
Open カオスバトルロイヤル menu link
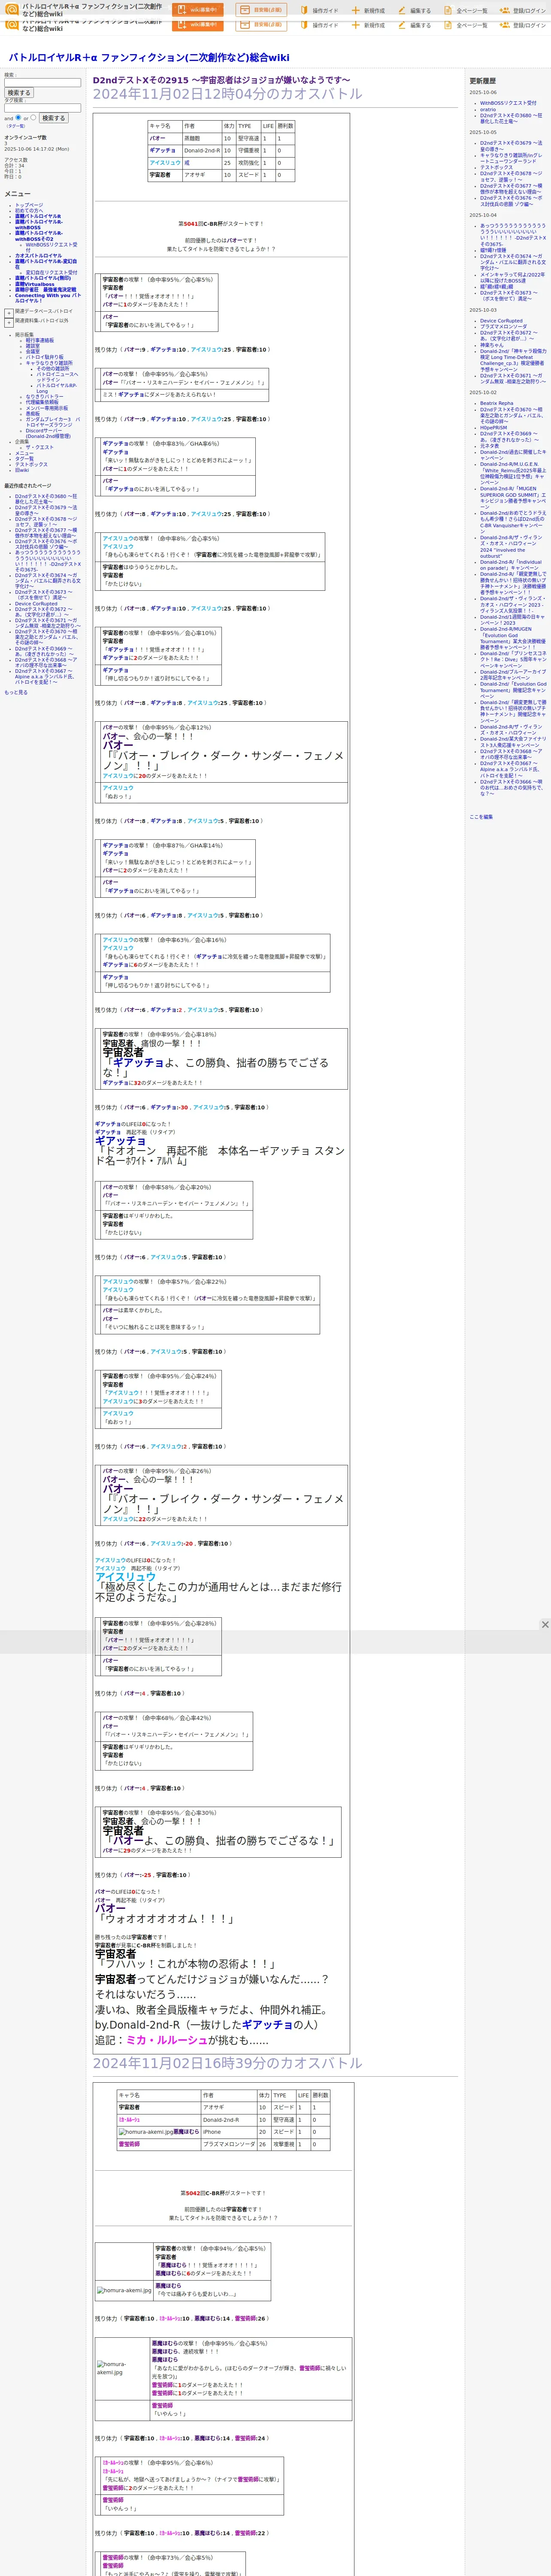pyautogui.click(x=38, y=255)
